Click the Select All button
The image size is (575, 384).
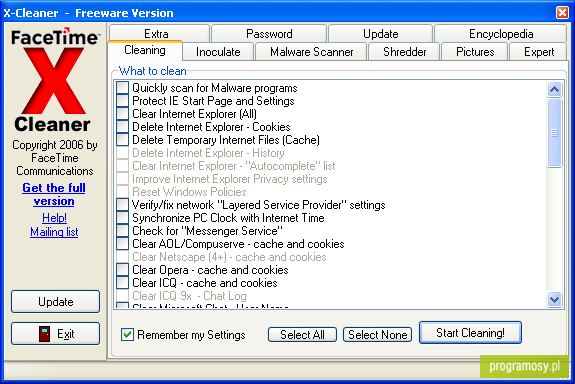click(302, 334)
